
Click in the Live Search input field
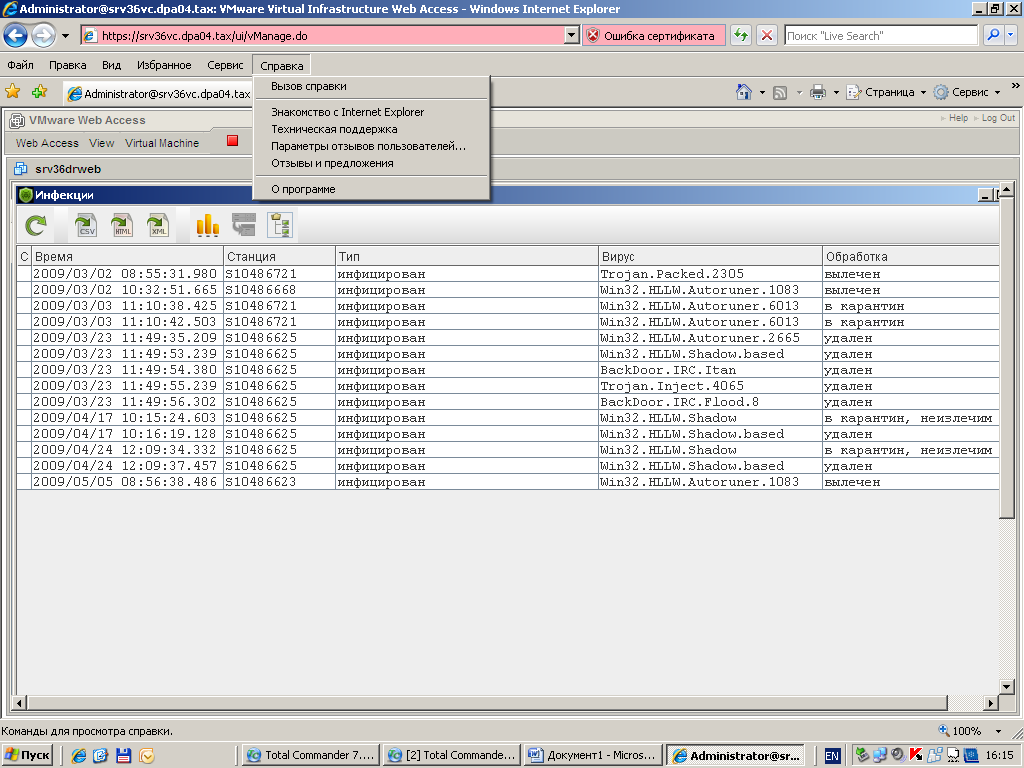point(880,35)
